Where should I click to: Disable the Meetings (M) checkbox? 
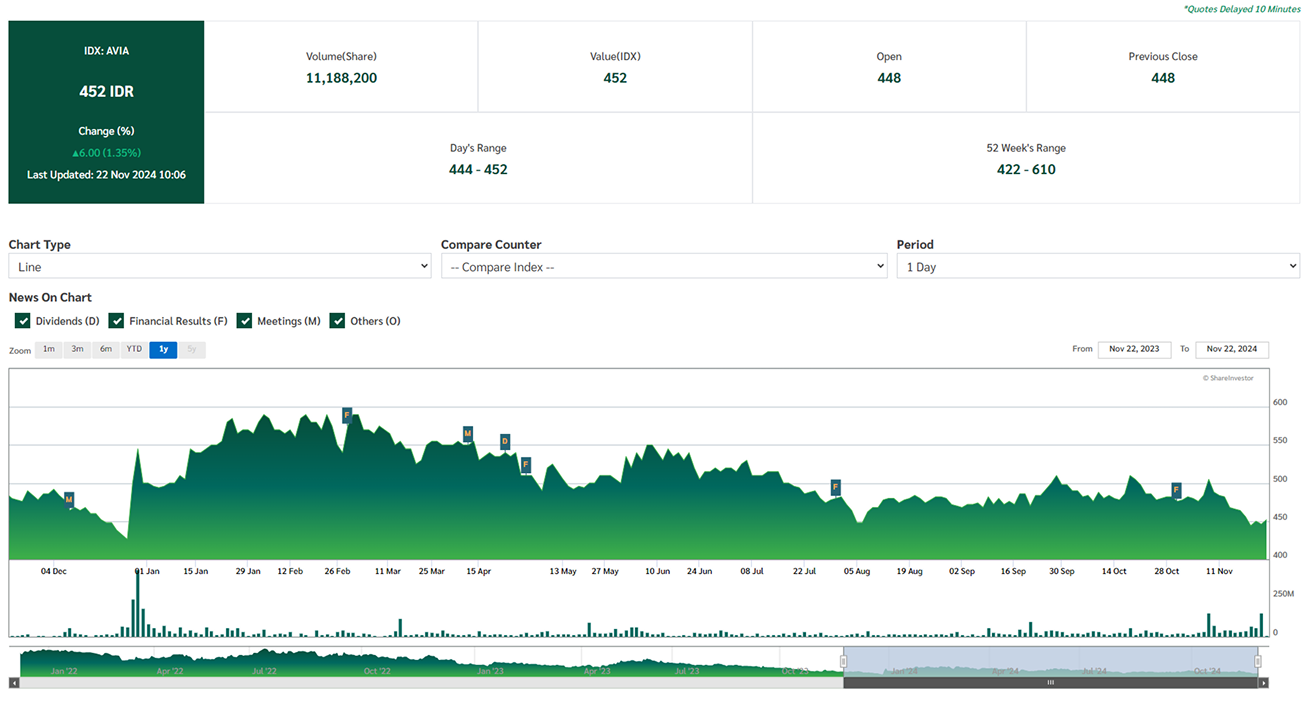click(x=245, y=321)
